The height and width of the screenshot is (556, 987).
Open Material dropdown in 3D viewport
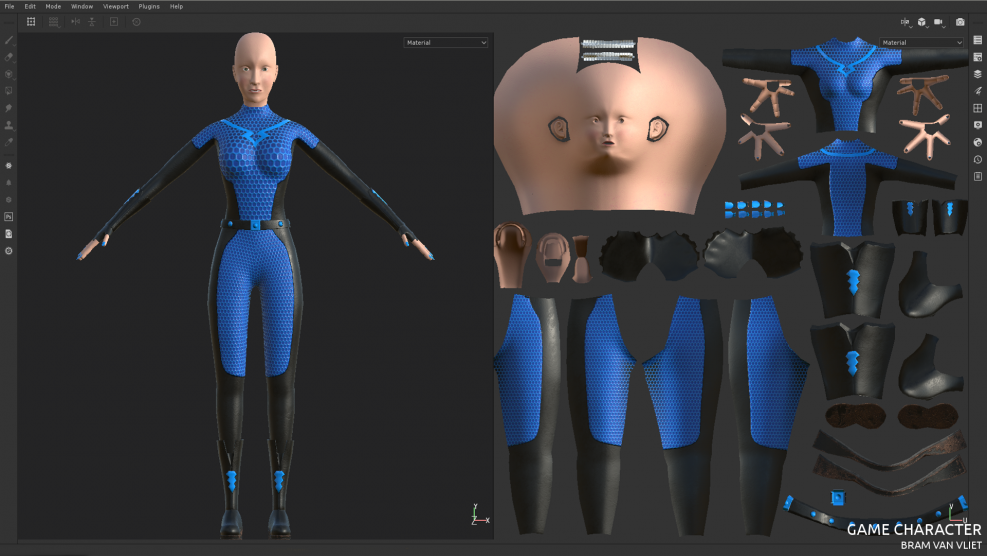[446, 43]
